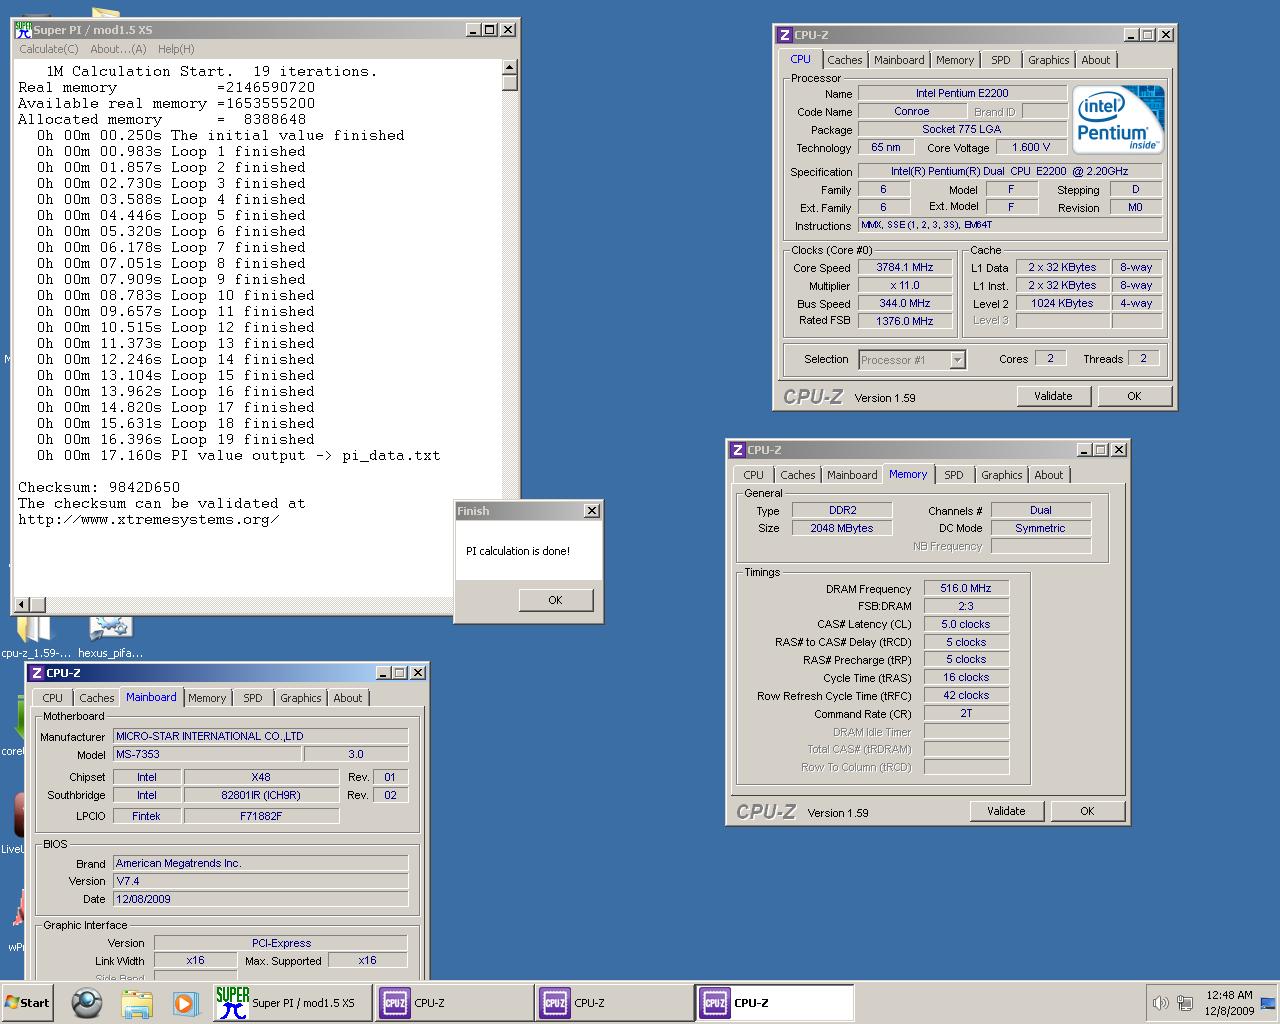
Task: Open the cpu-z_1.59 desktop folder icon
Action: [x=34, y=634]
